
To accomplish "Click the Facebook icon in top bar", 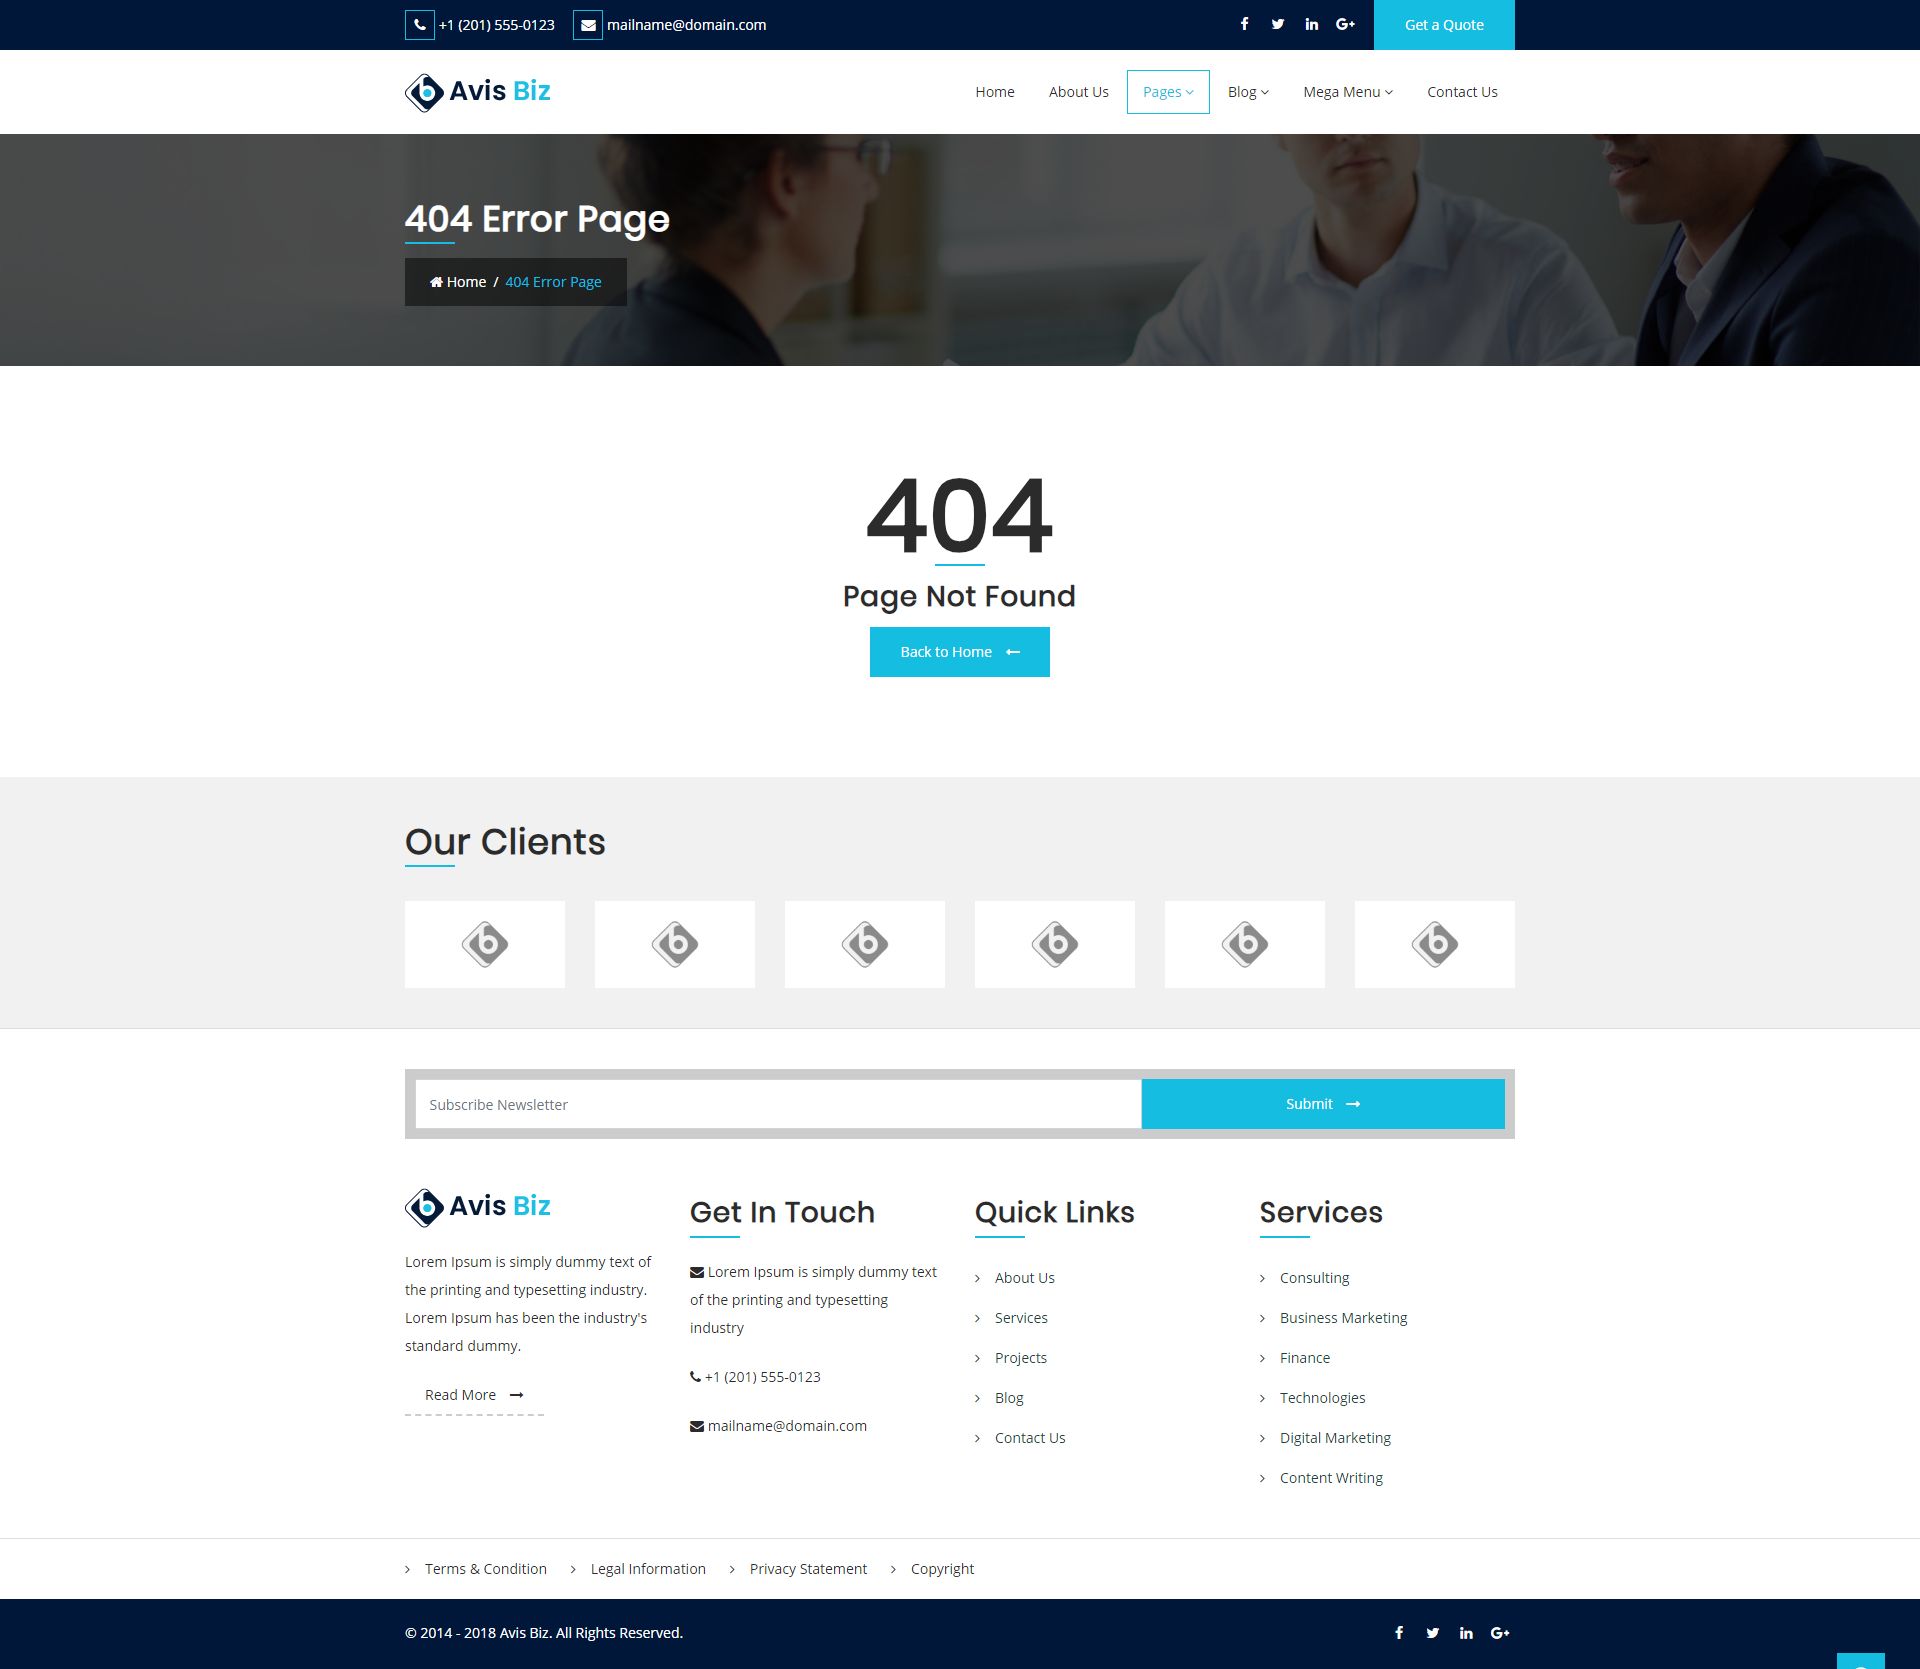I will click(1244, 24).
